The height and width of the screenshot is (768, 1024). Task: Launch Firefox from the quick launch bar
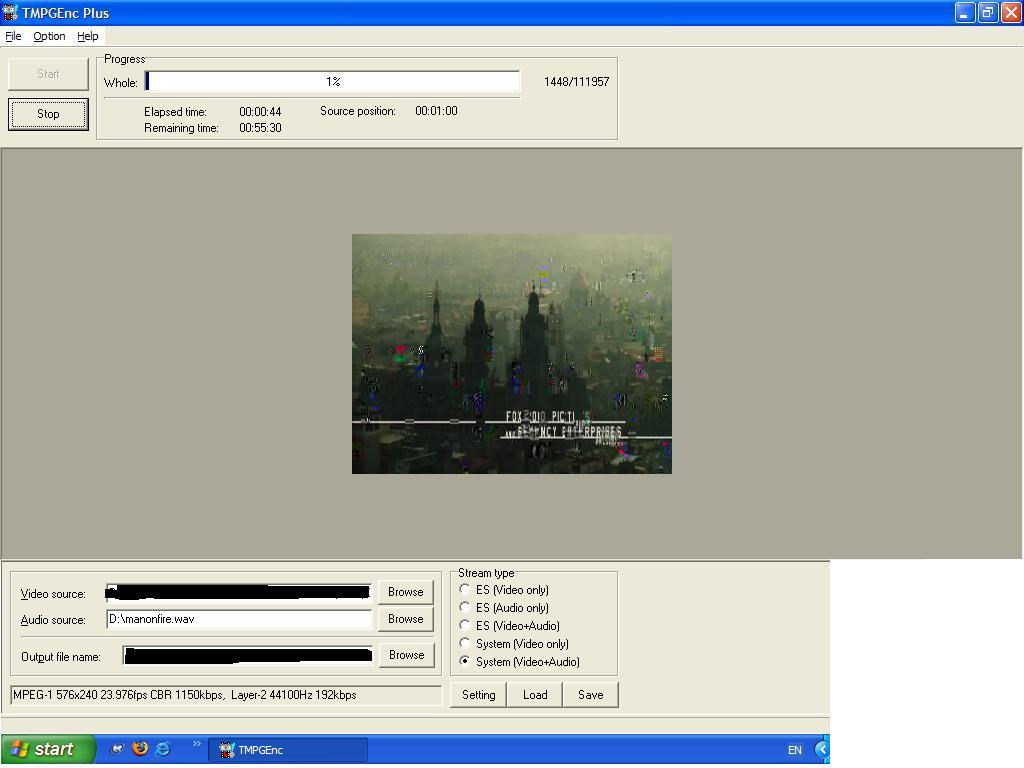point(140,748)
